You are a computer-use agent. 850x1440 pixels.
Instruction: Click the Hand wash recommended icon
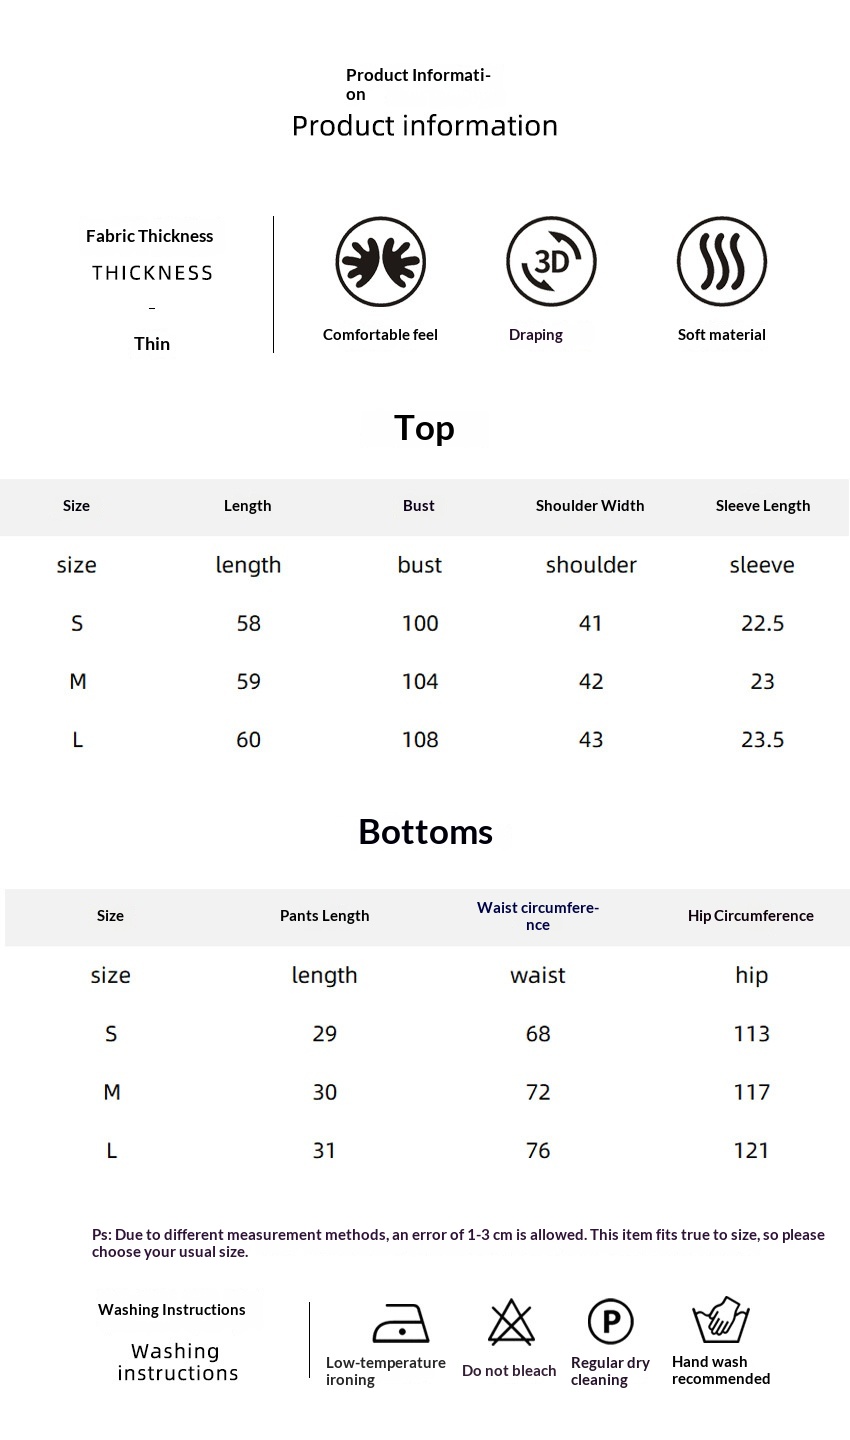click(721, 1321)
